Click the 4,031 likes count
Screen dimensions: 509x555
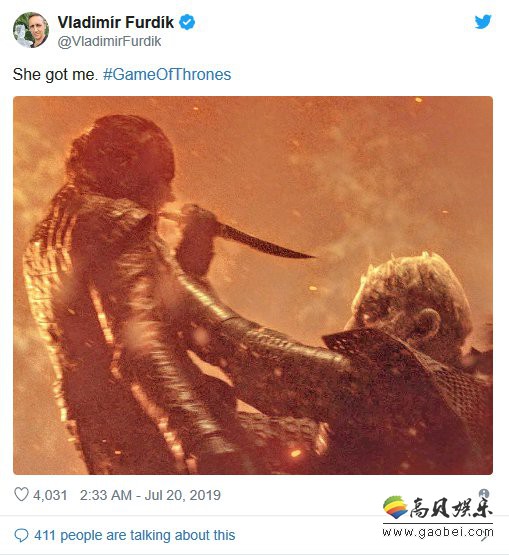pos(50,495)
